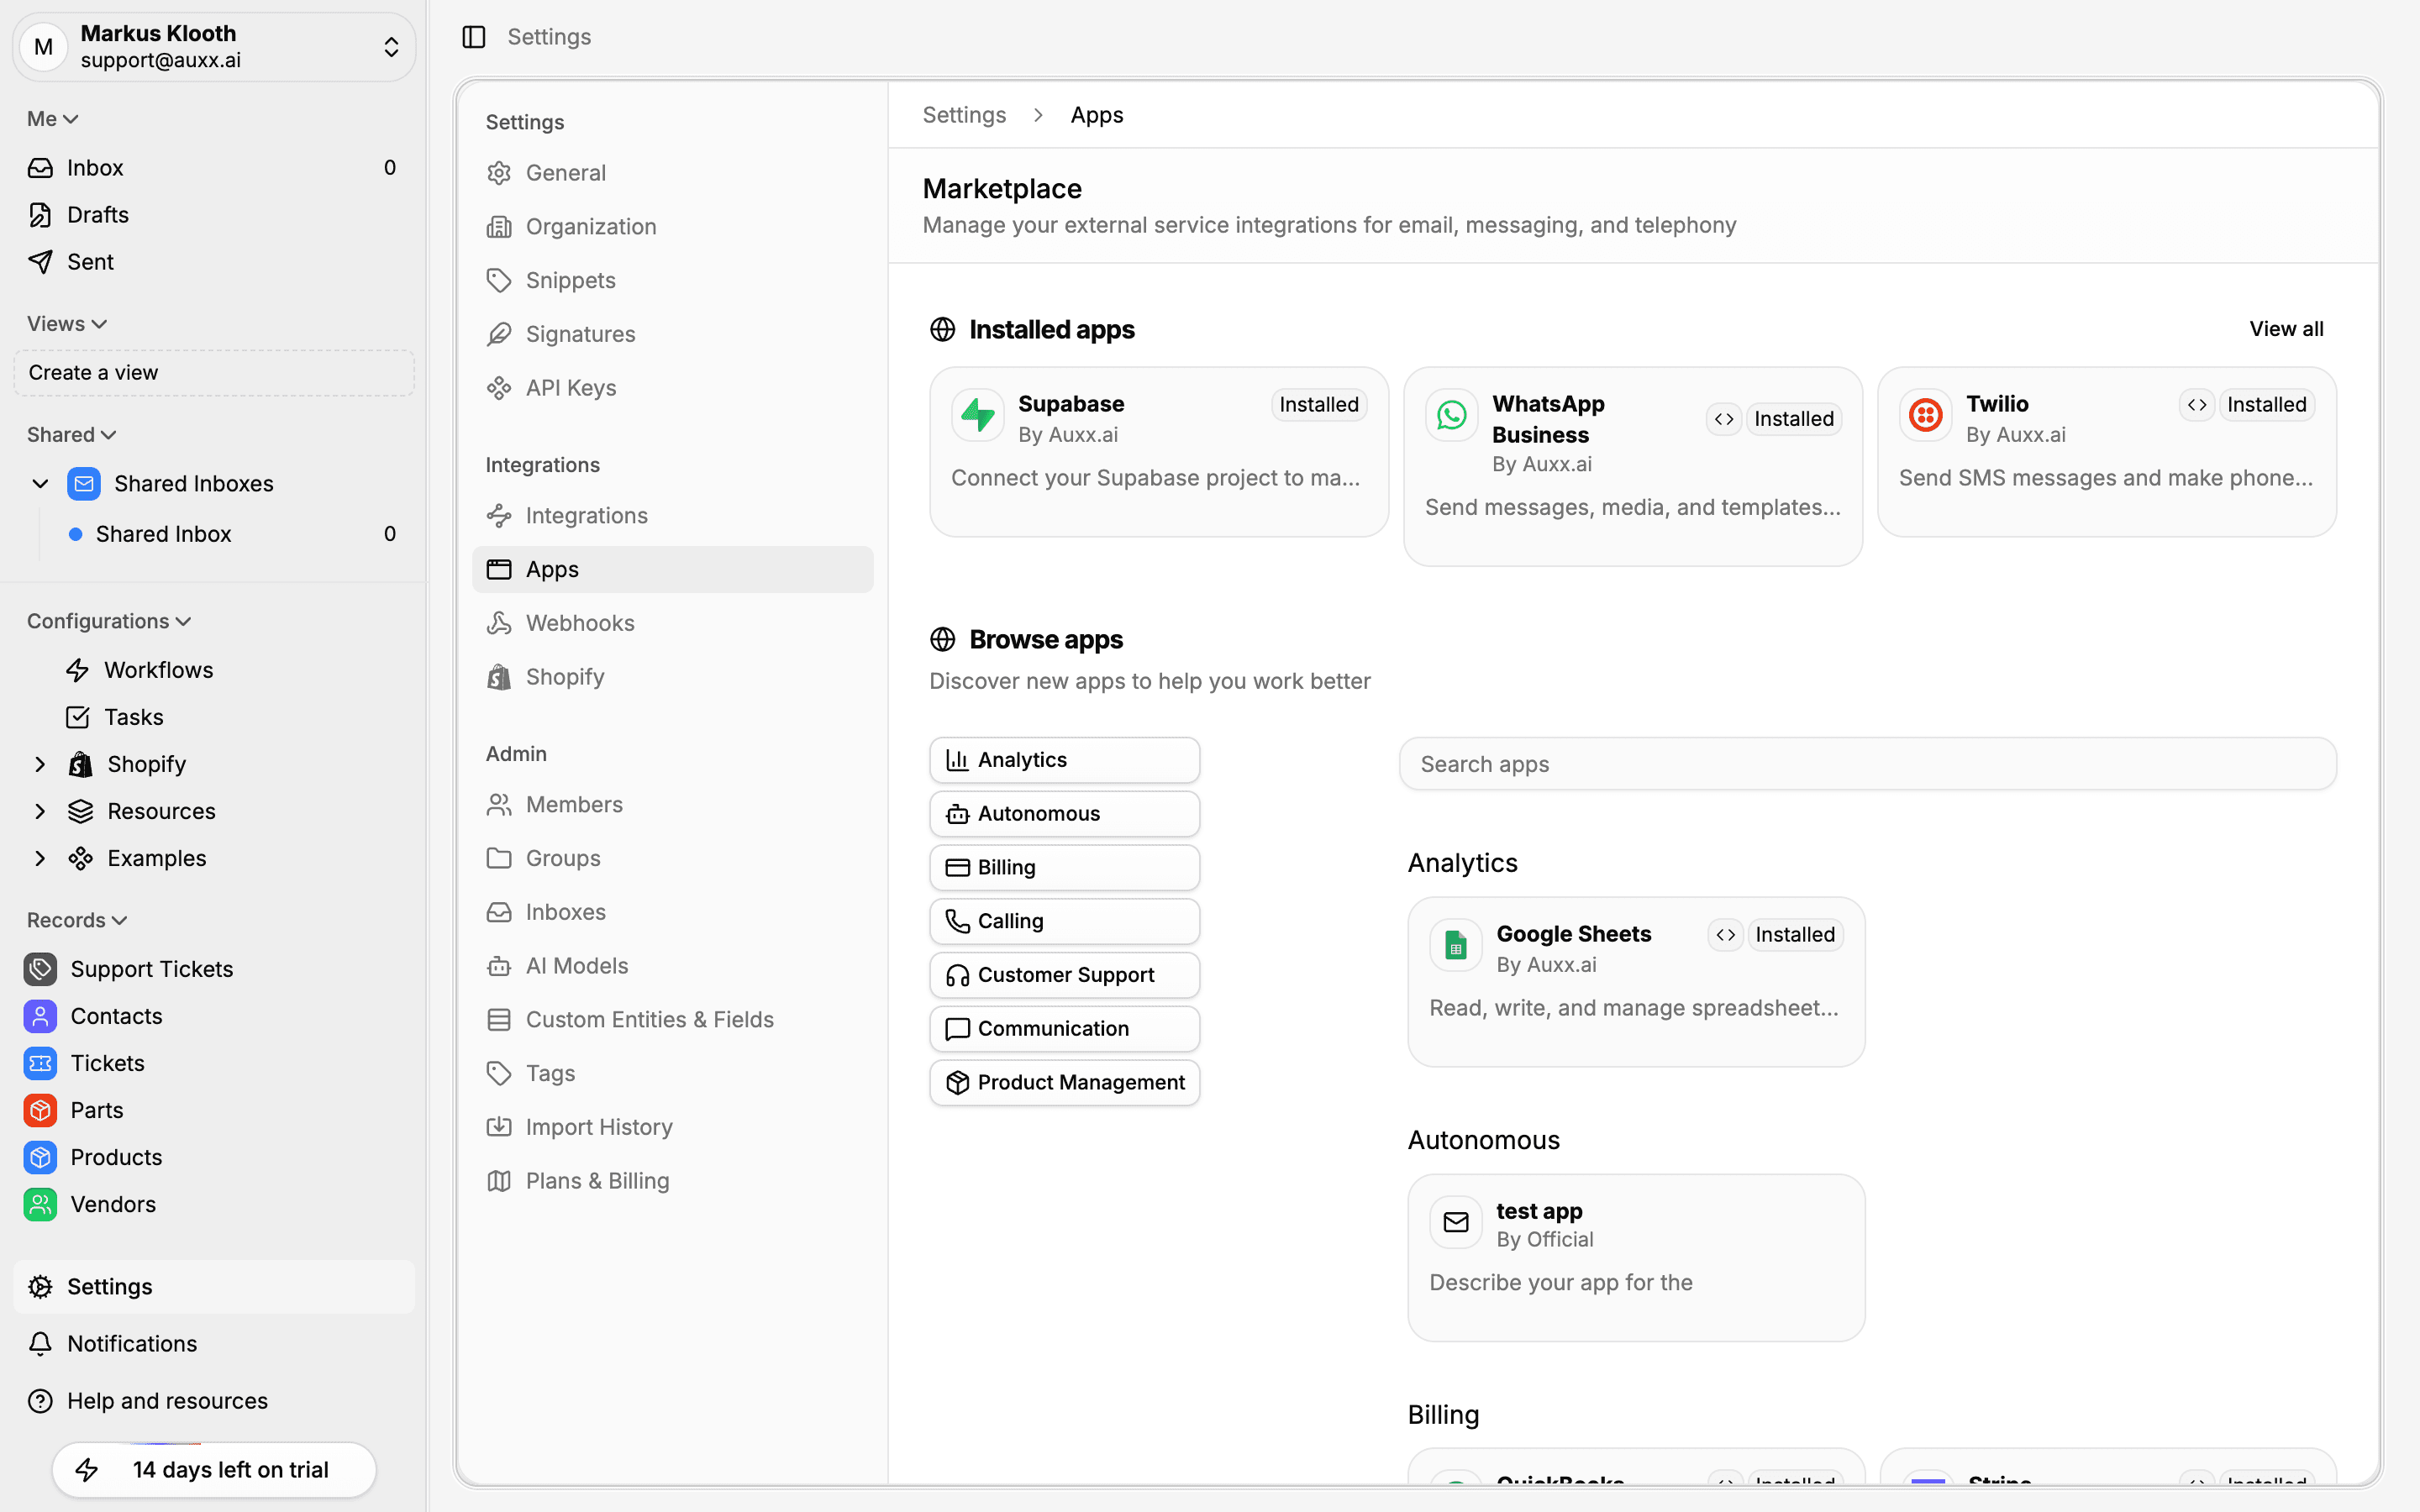The width and height of the screenshot is (2420, 1512).
Task: Open Vendors records
Action: click(x=213, y=1204)
